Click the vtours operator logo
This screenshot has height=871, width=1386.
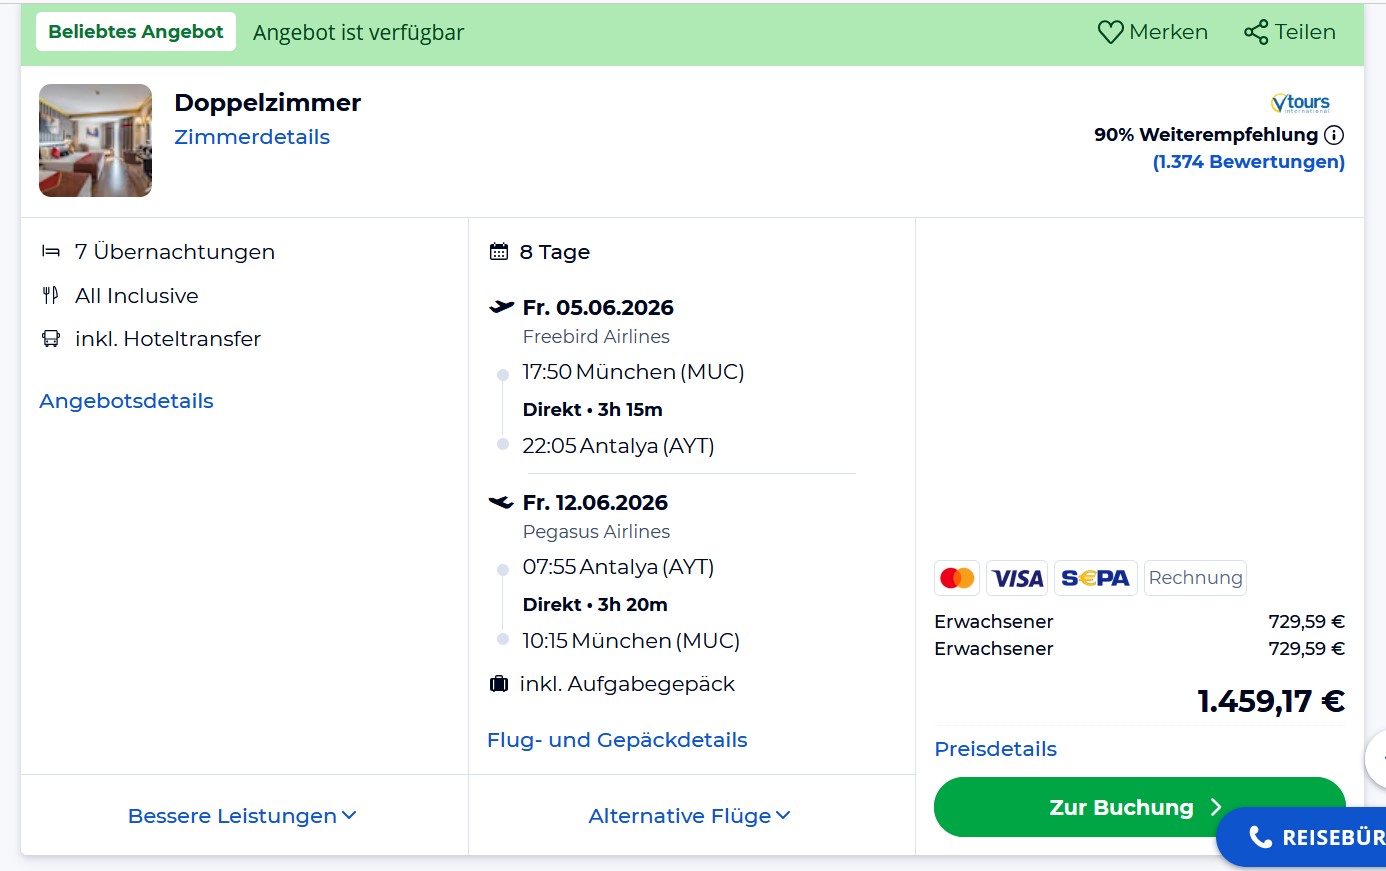pyautogui.click(x=1300, y=103)
